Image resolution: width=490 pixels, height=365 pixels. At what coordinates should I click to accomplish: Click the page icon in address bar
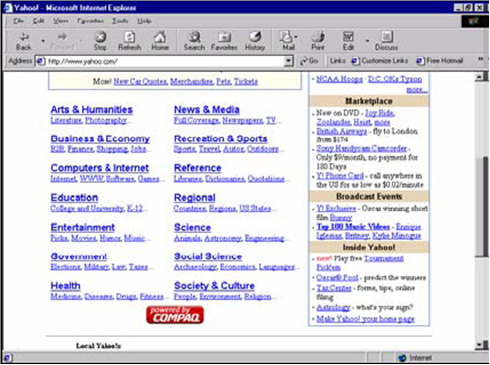[41, 61]
